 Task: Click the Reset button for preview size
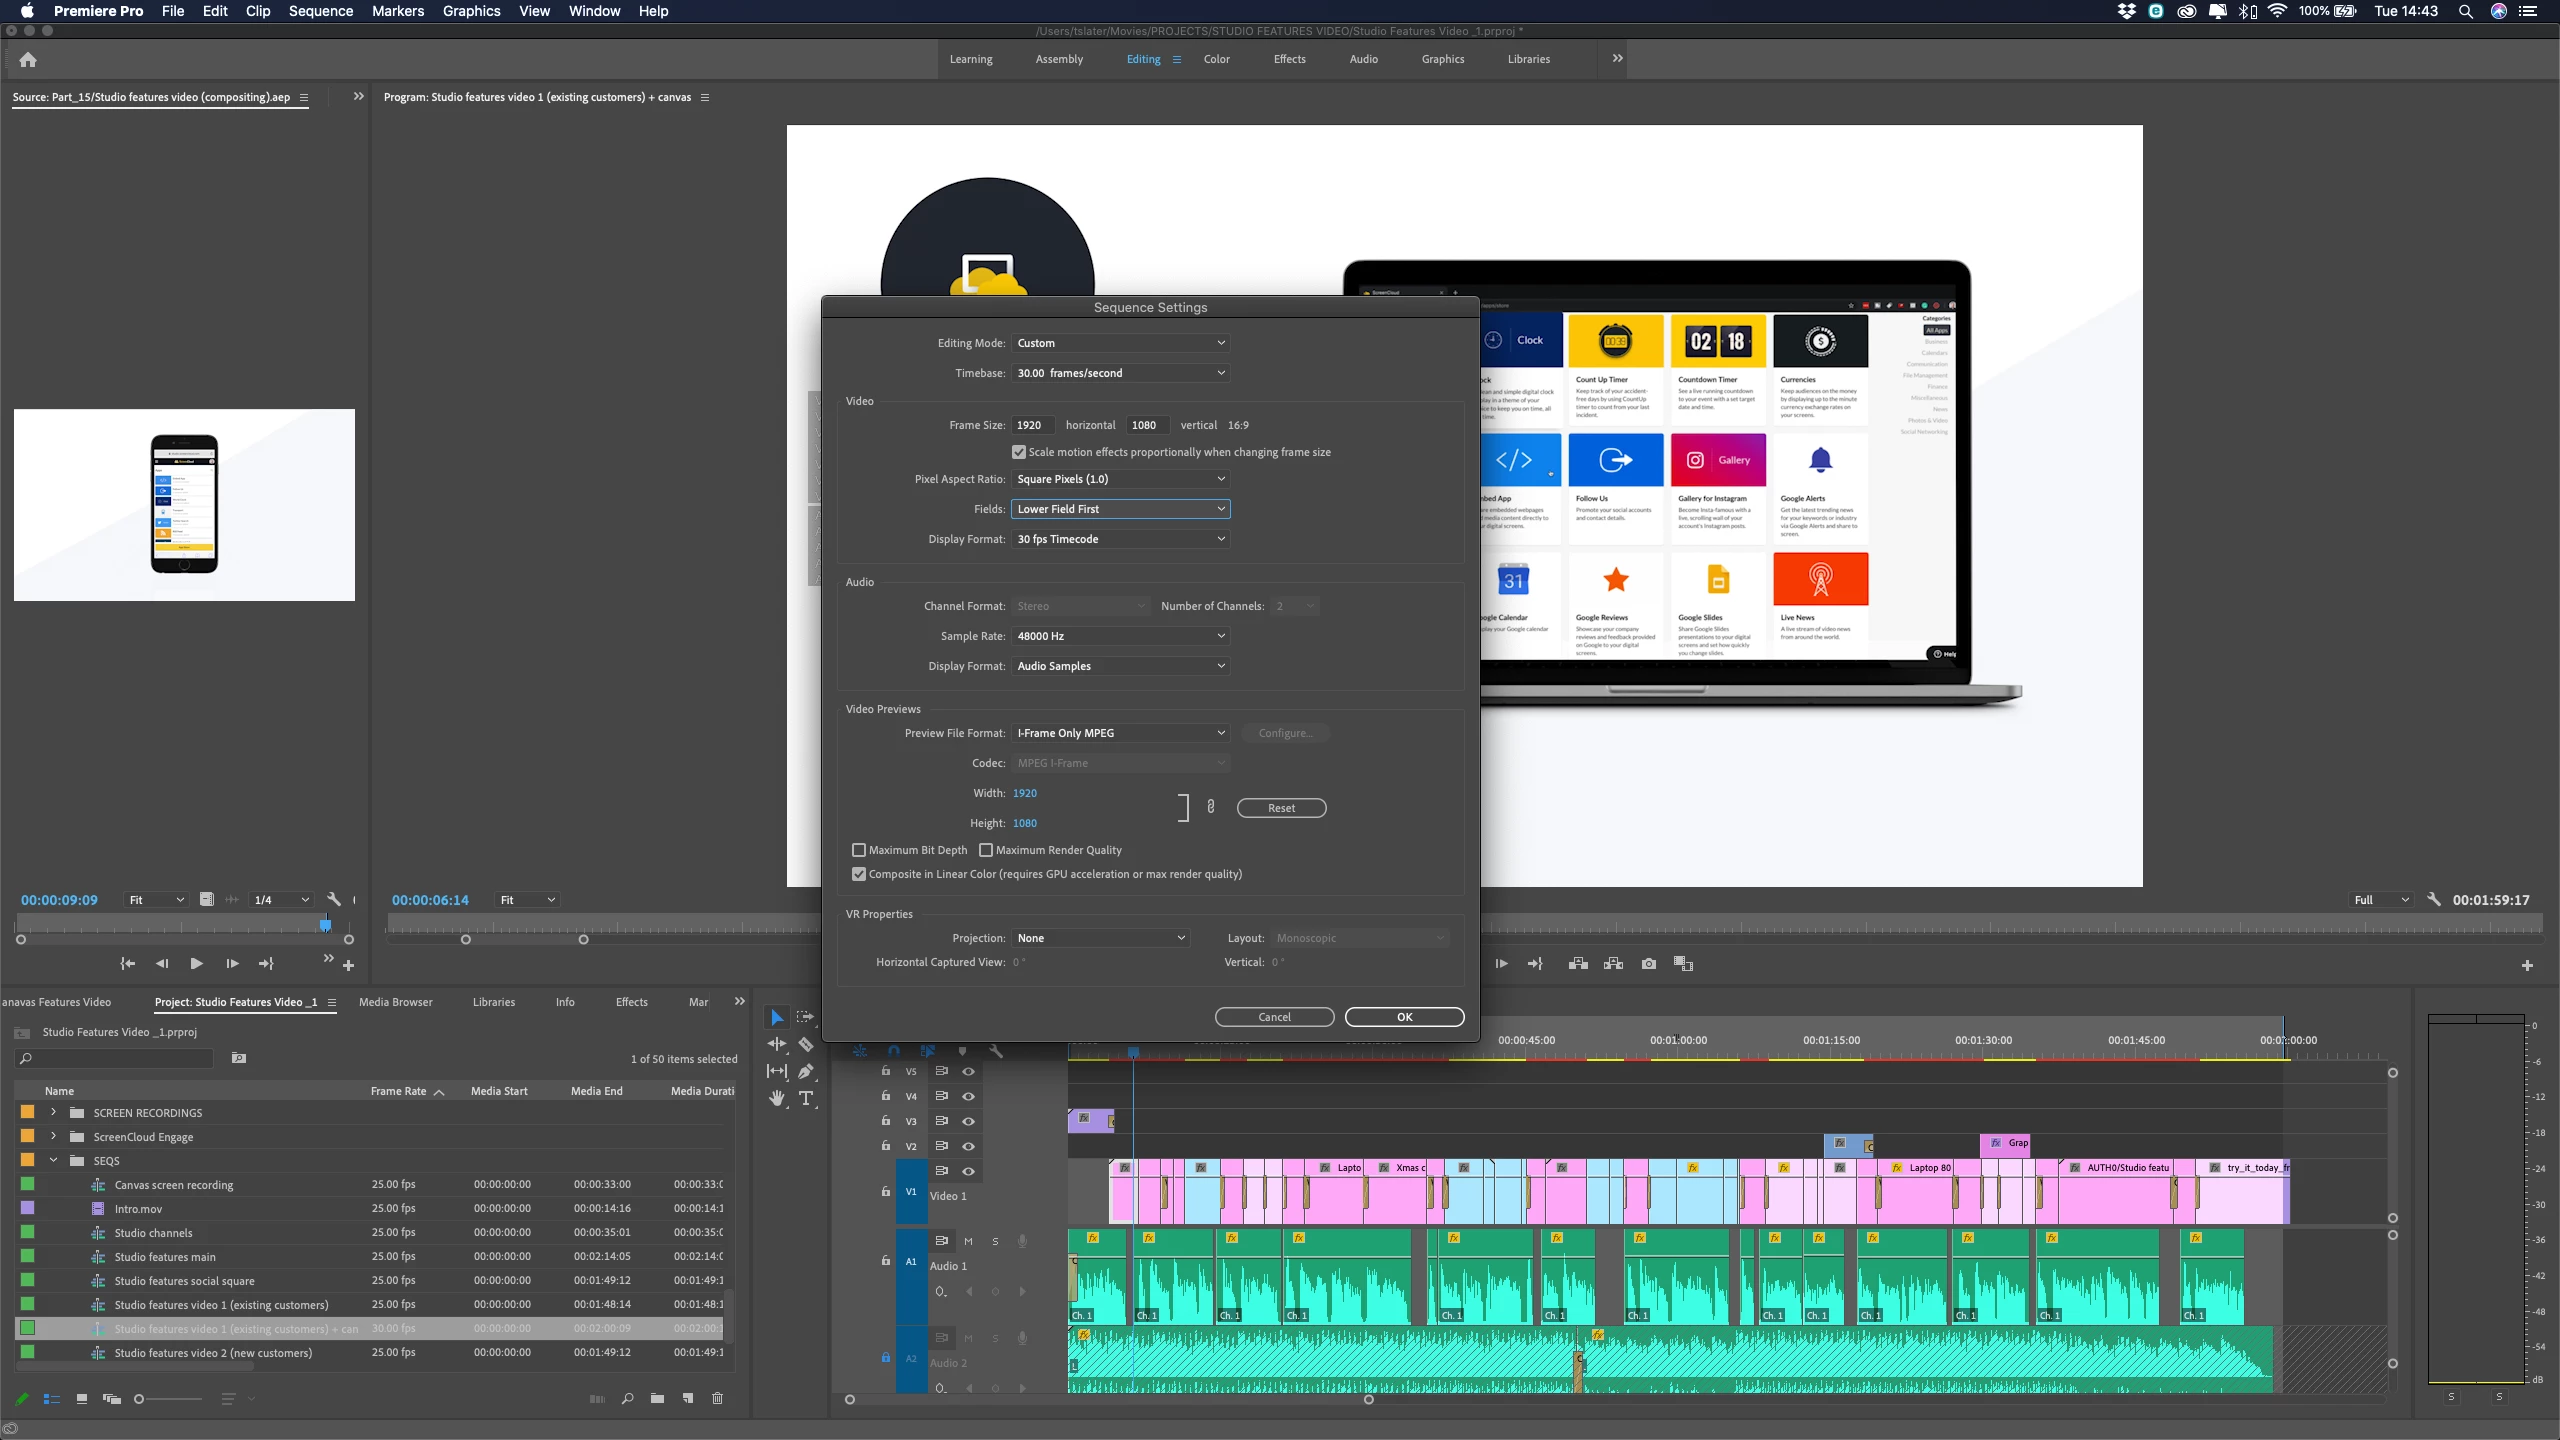click(x=1281, y=808)
